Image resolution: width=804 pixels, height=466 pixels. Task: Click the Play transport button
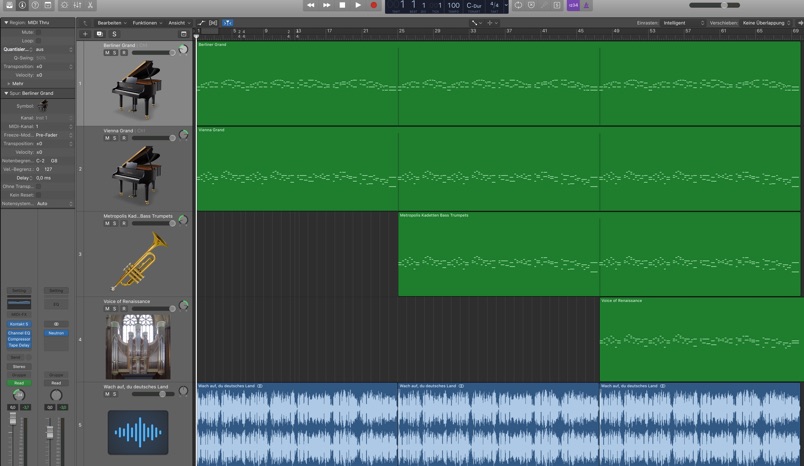click(358, 5)
